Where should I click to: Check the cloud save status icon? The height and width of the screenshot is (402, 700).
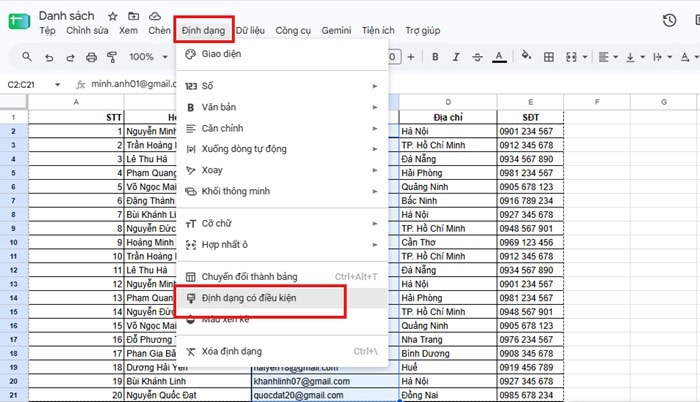tap(154, 16)
